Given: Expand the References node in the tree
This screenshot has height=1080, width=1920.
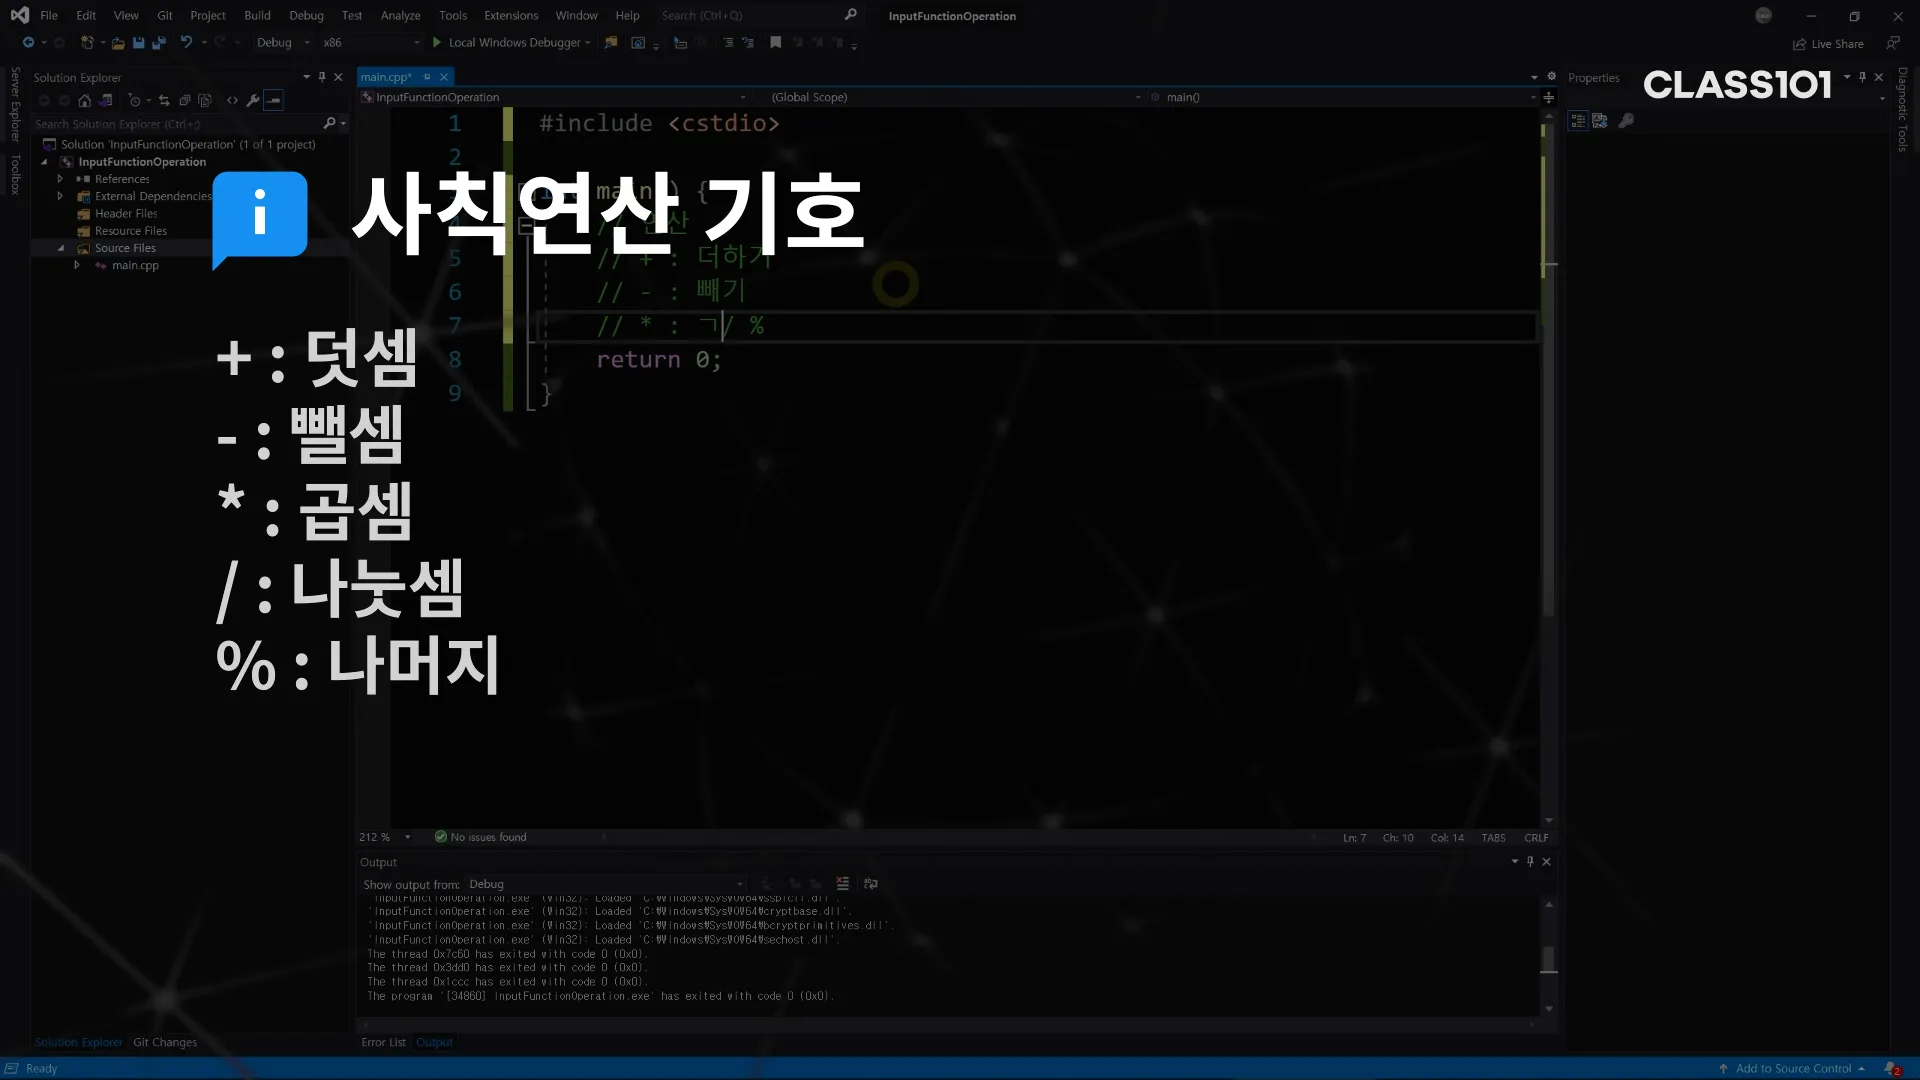Looking at the screenshot, I should point(60,179).
